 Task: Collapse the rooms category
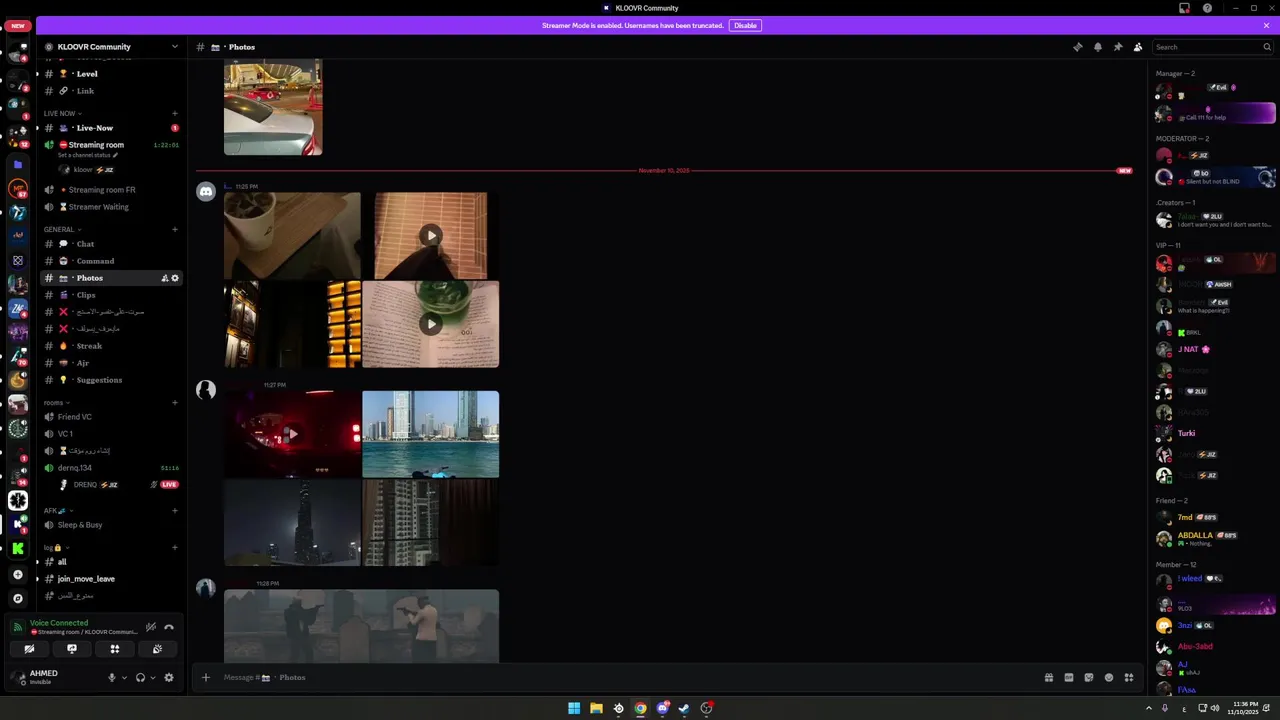click(56, 402)
